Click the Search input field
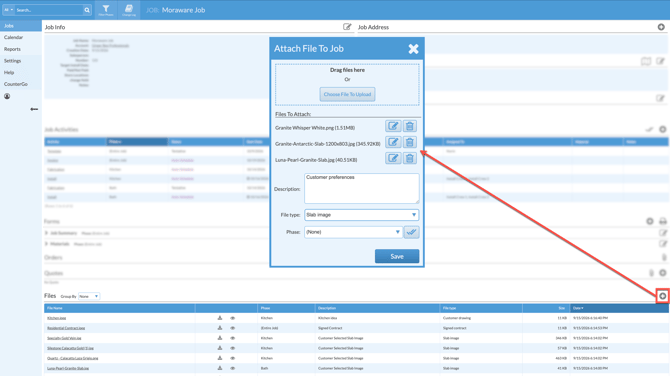 (x=49, y=10)
